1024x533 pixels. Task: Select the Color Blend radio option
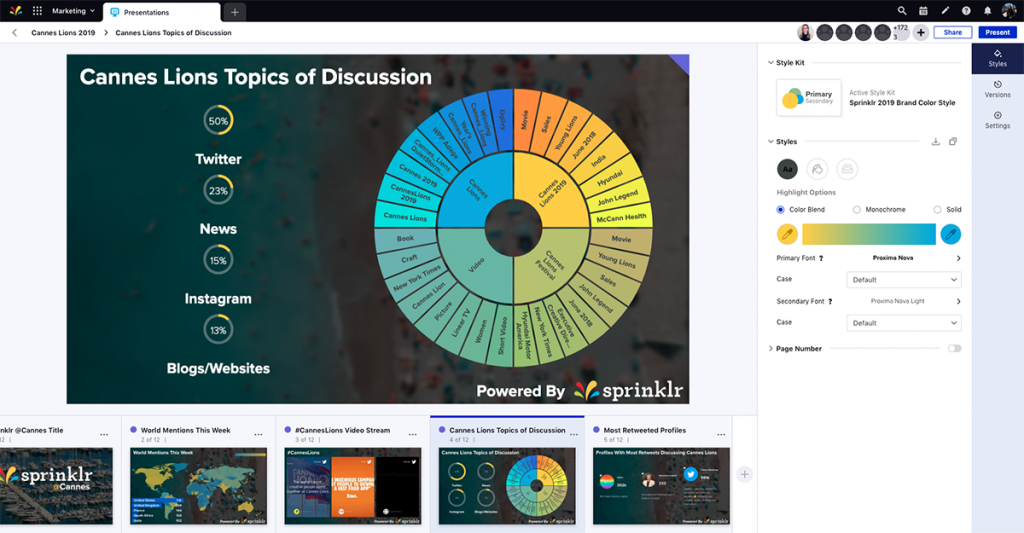click(780, 210)
